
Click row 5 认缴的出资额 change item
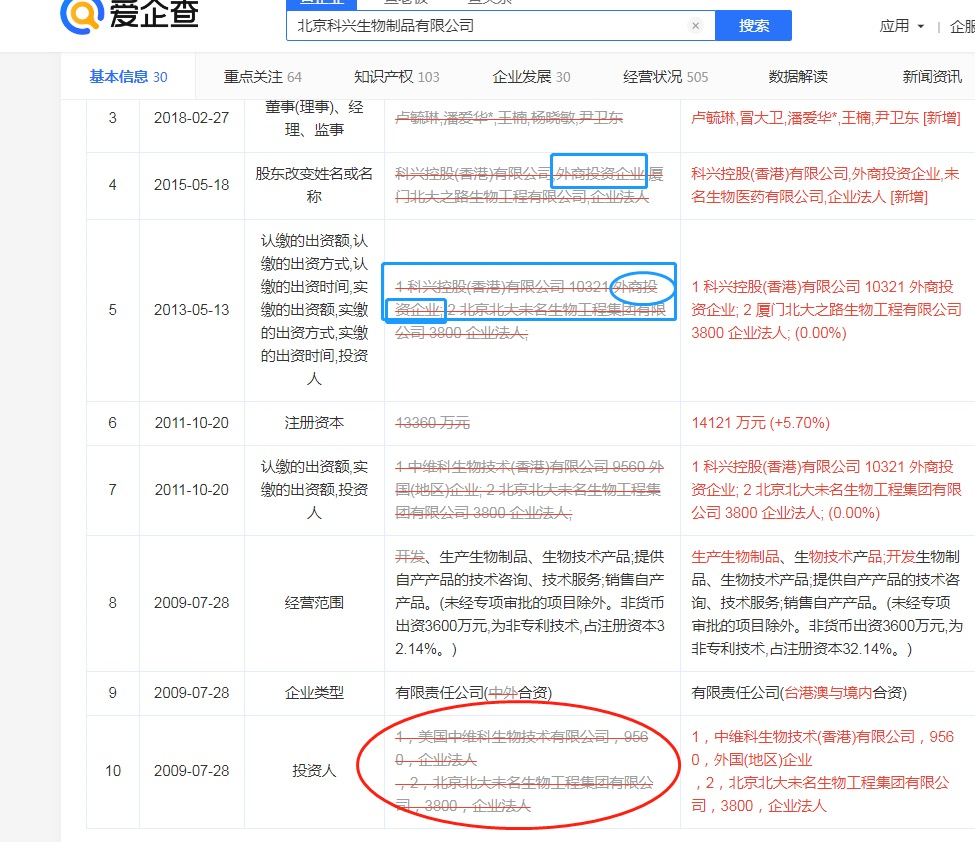pos(314,310)
